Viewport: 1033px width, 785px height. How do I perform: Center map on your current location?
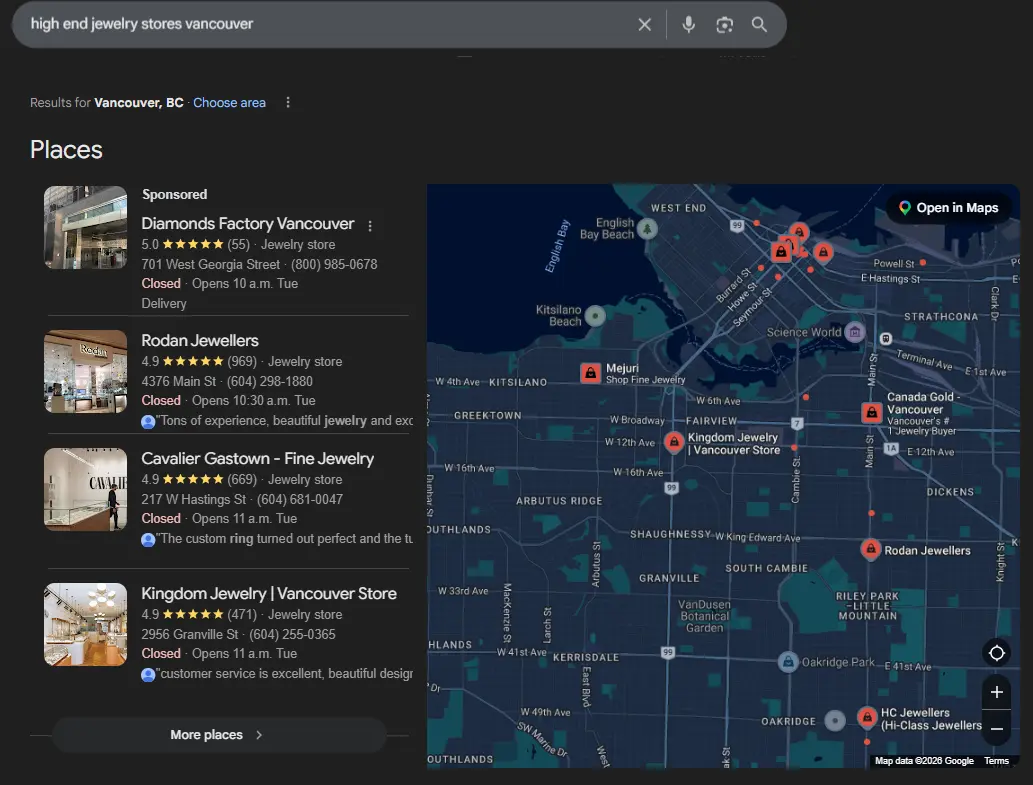996,654
